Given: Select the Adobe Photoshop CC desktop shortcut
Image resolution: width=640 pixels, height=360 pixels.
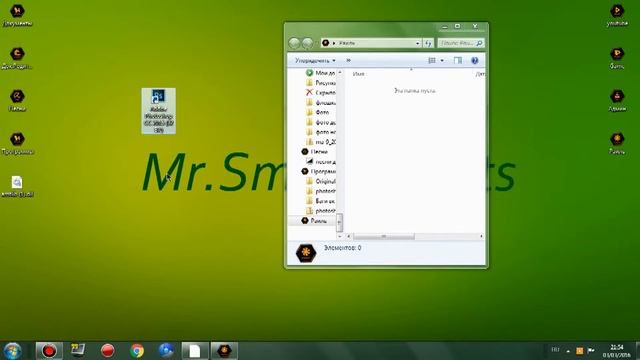Looking at the screenshot, I should coord(159,111).
